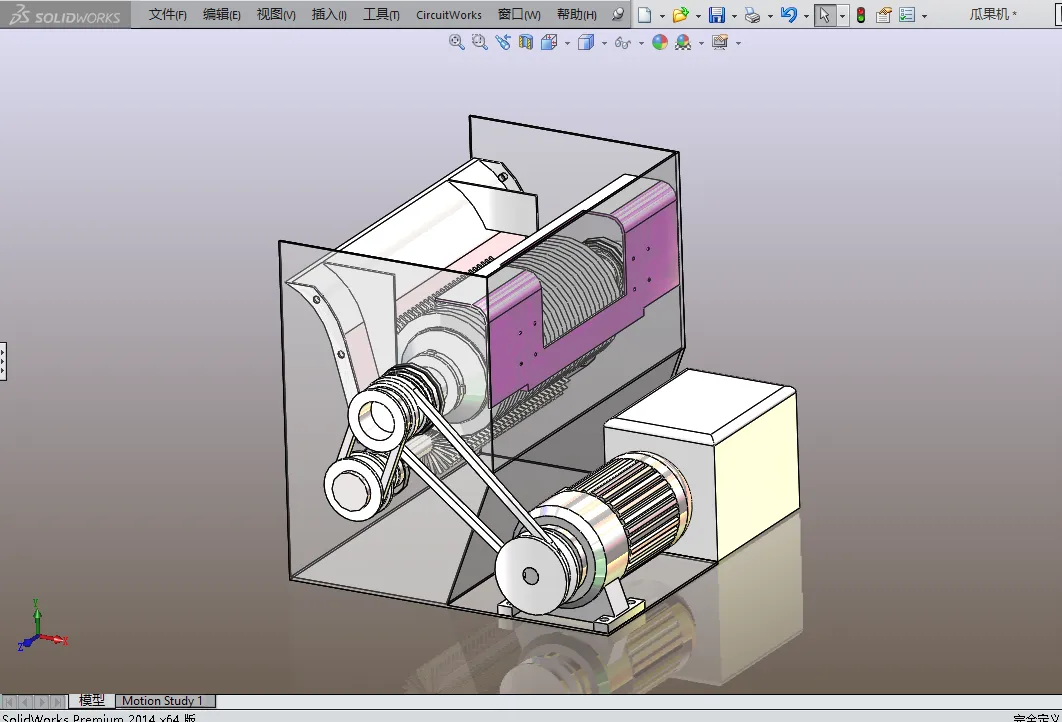Open the 窗口(W) menu
The height and width of the screenshot is (722, 1062).
(519, 14)
